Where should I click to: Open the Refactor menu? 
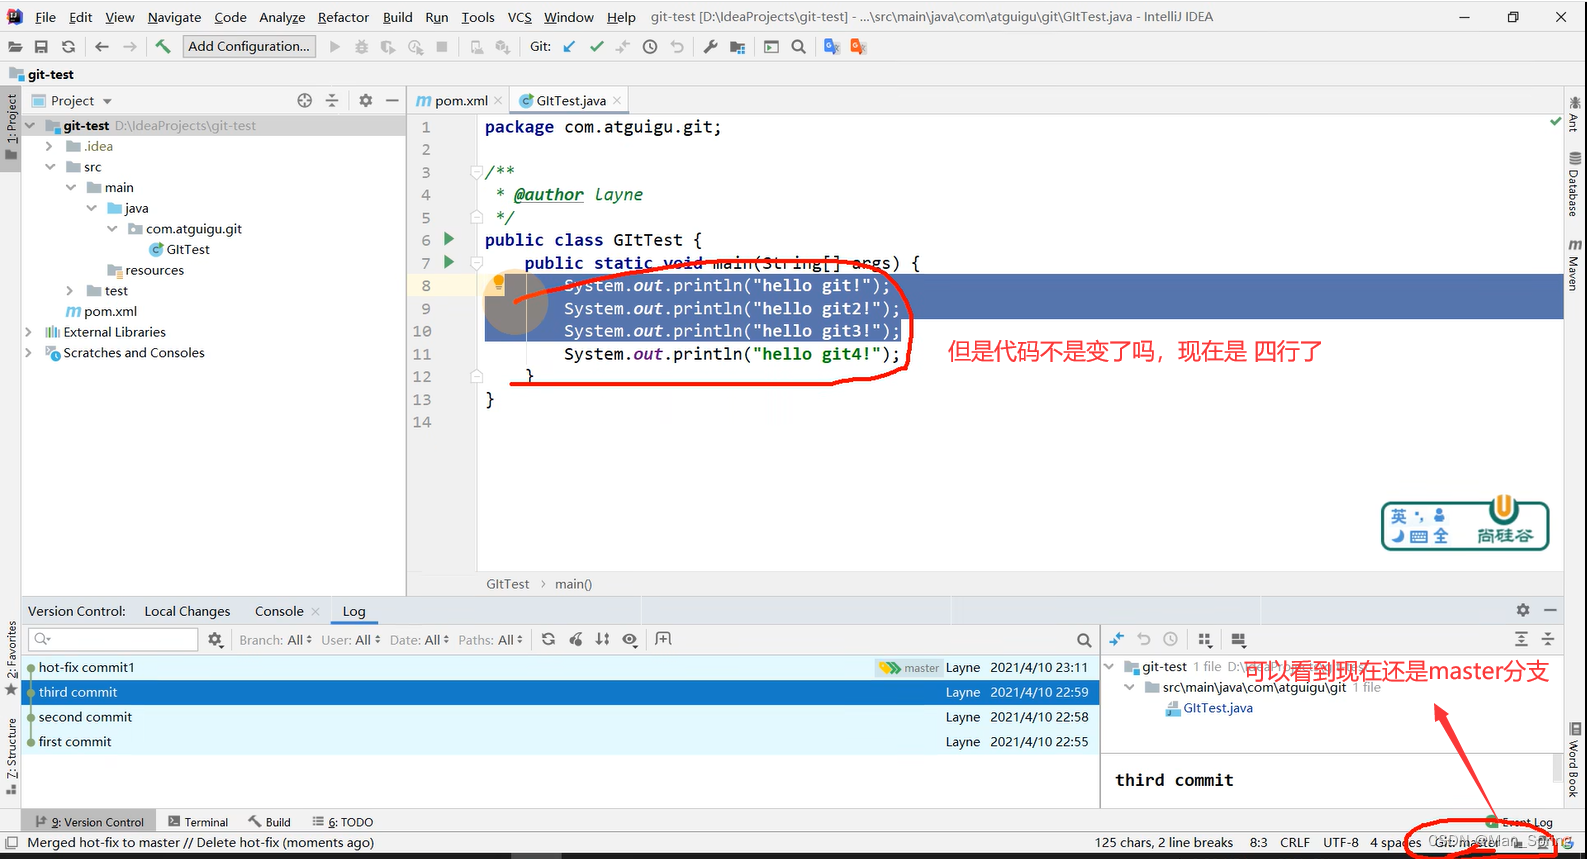pos(343,17)
